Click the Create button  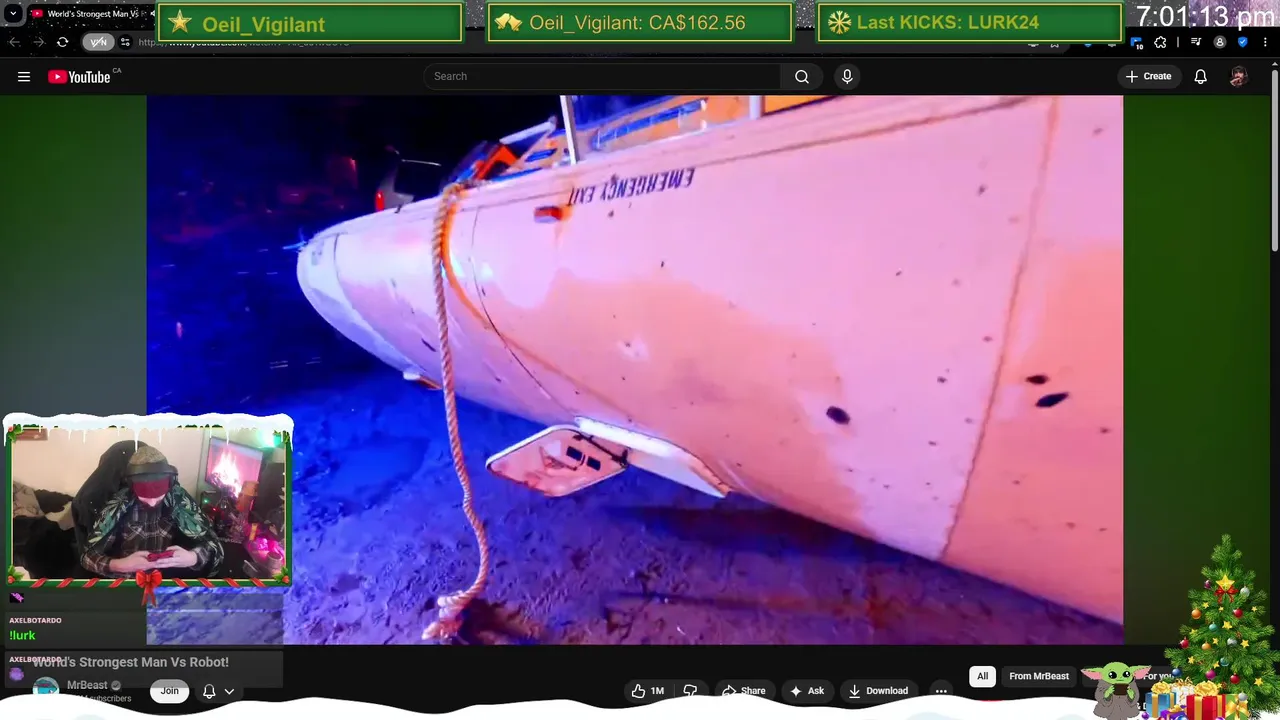point(1148,76)
